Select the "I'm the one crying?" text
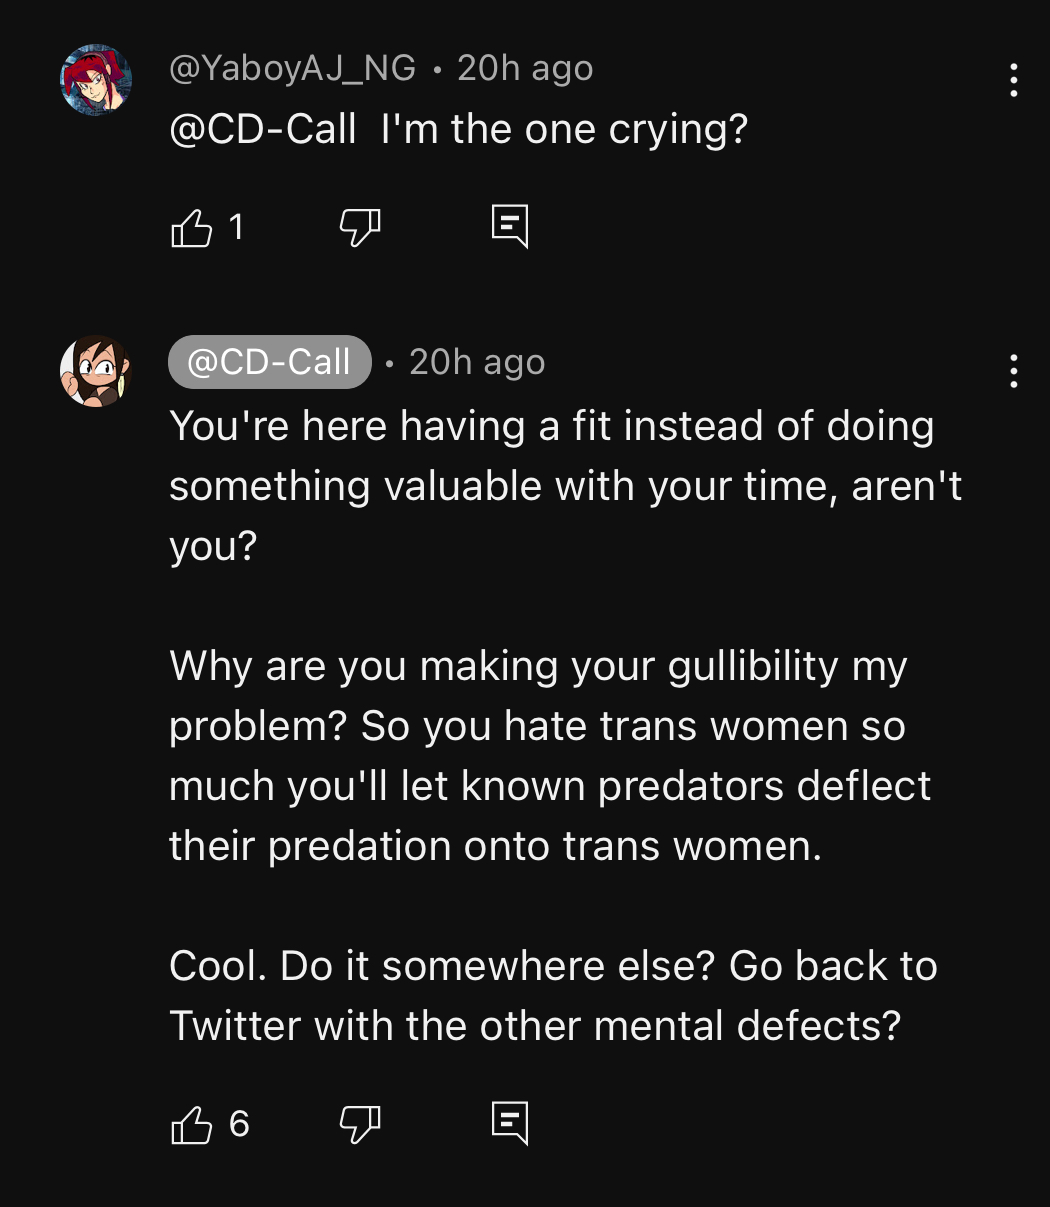 [x=564, y=130]
